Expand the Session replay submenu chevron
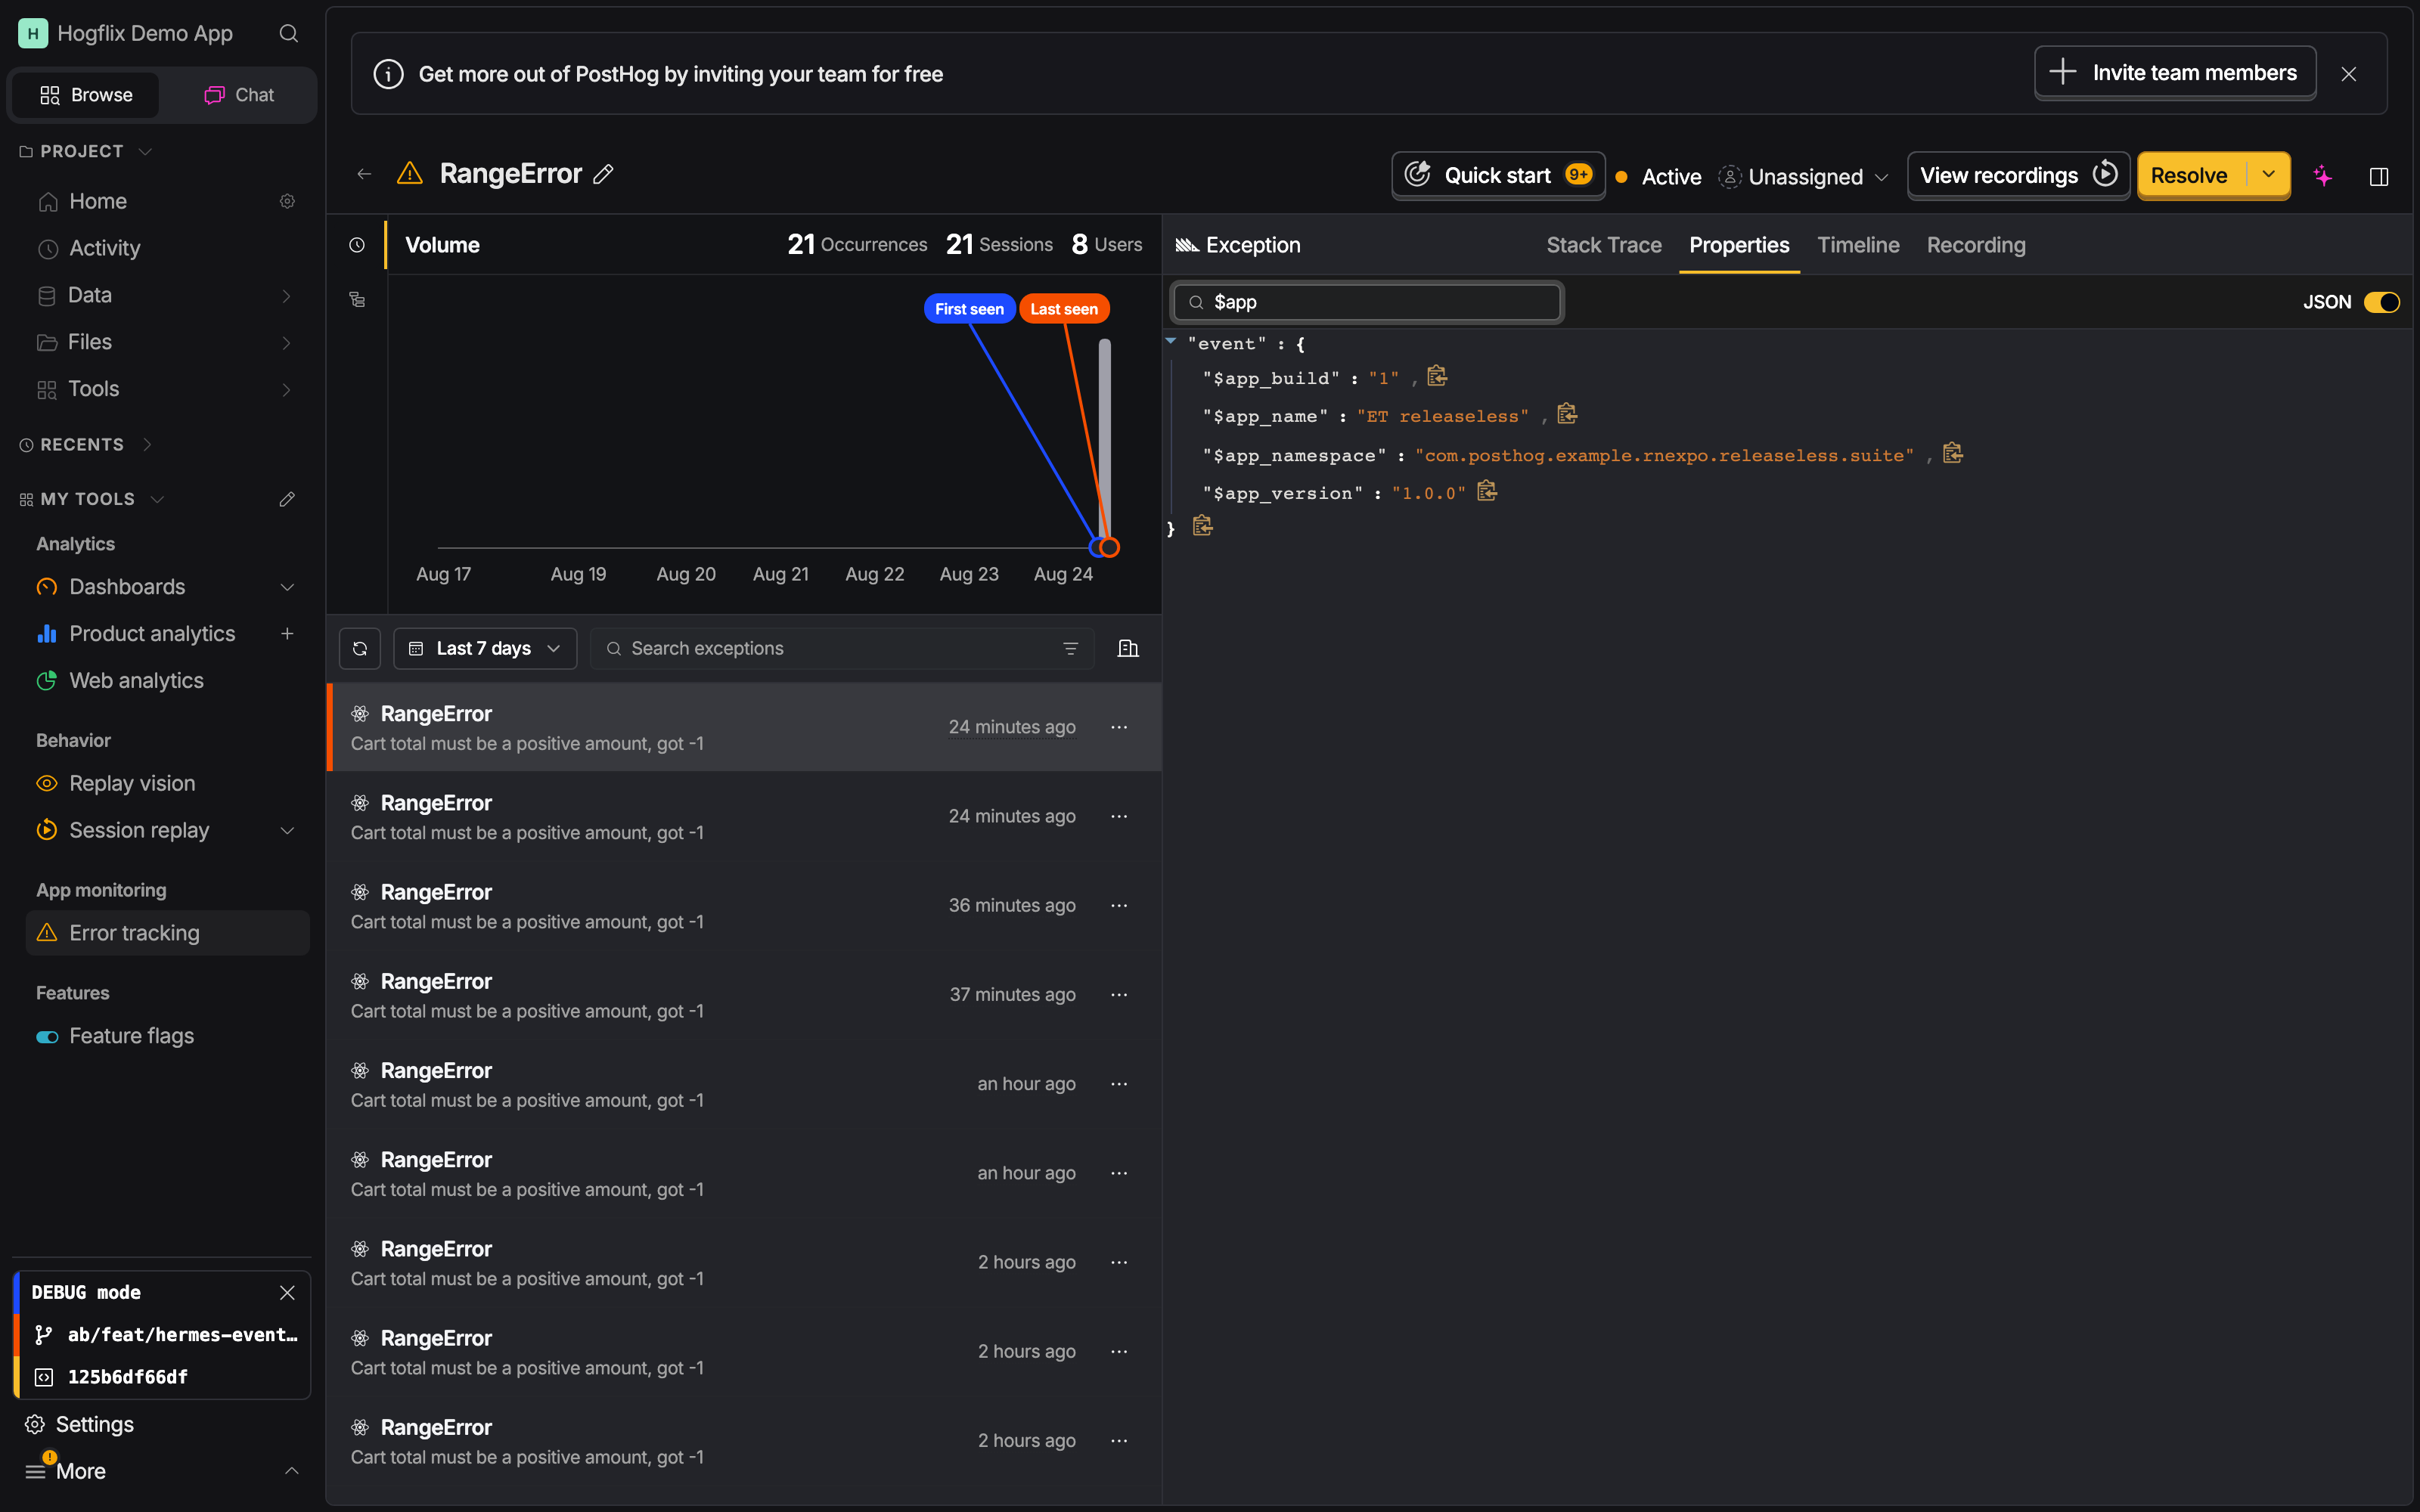 pyautogui.click(x=287, y=831)
